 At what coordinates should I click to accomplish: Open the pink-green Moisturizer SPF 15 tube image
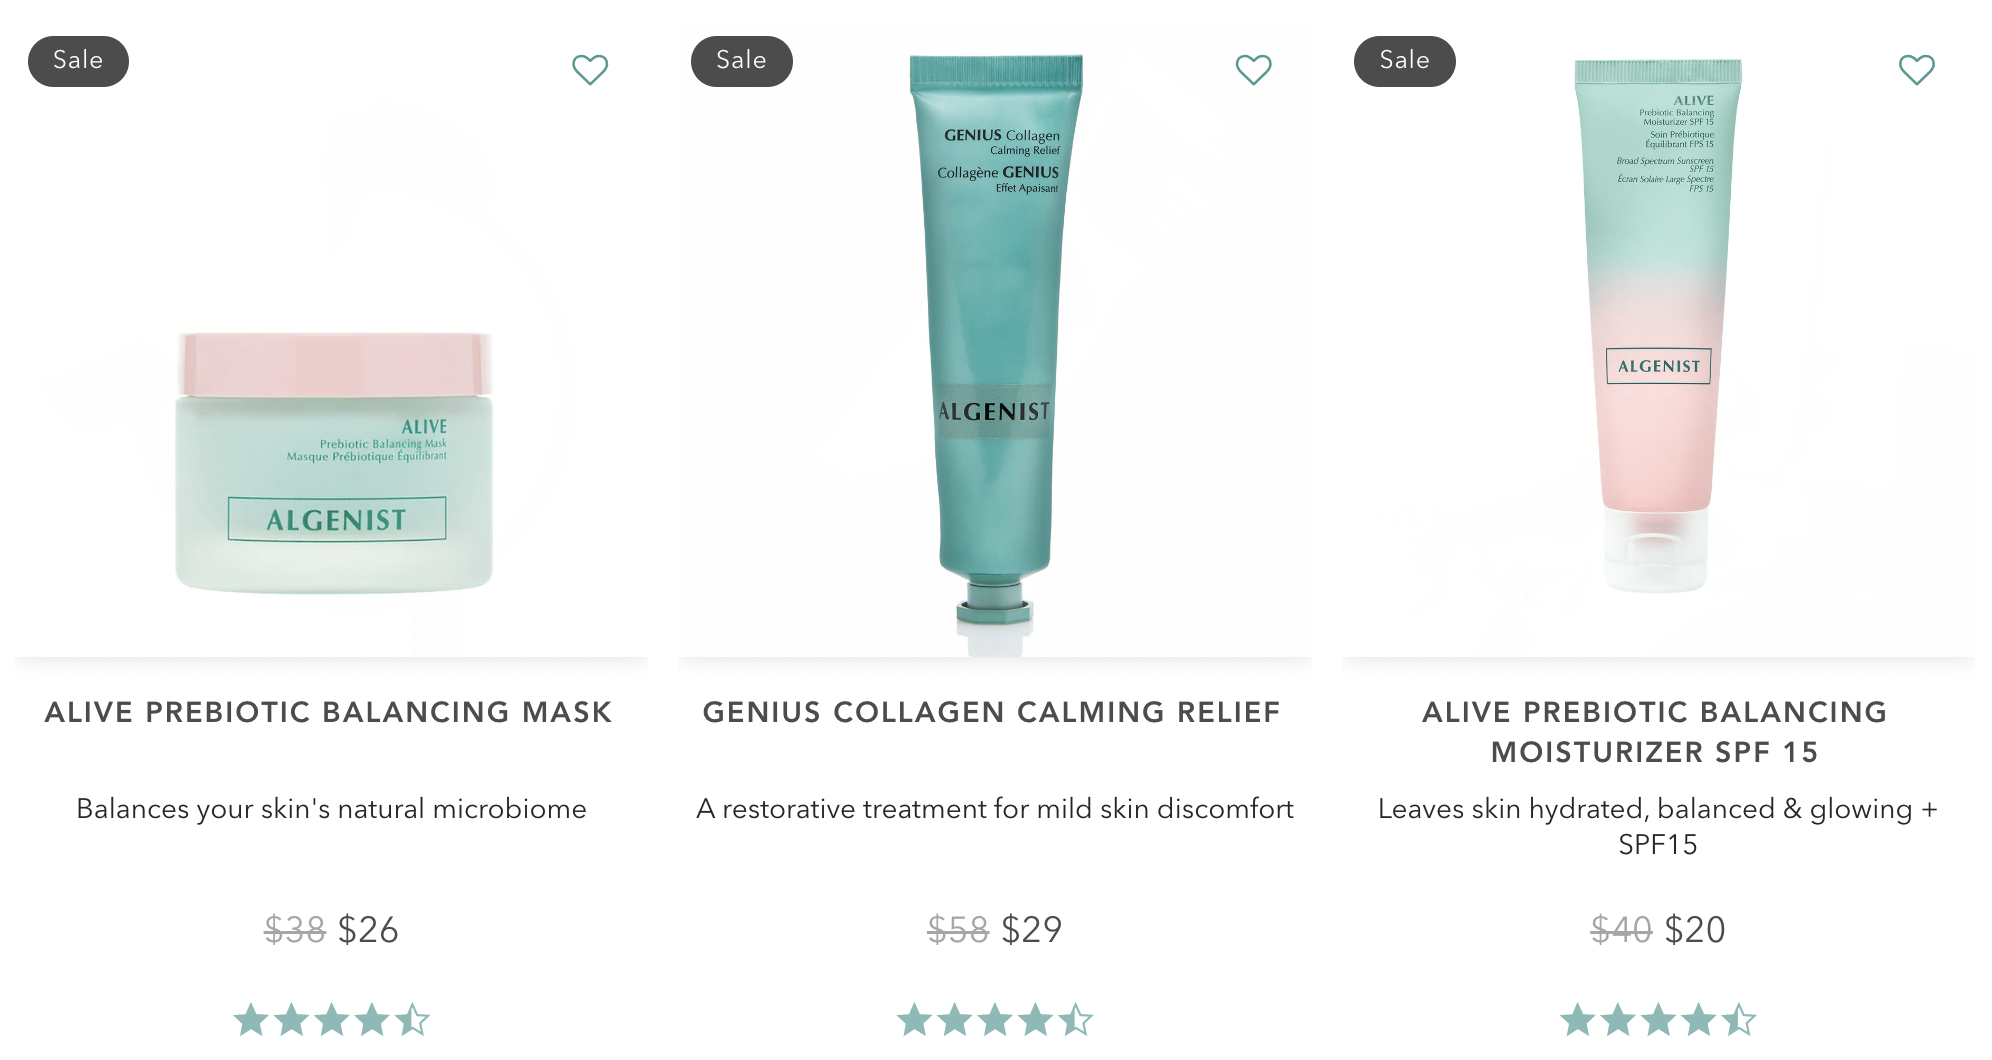(1658, 325)
